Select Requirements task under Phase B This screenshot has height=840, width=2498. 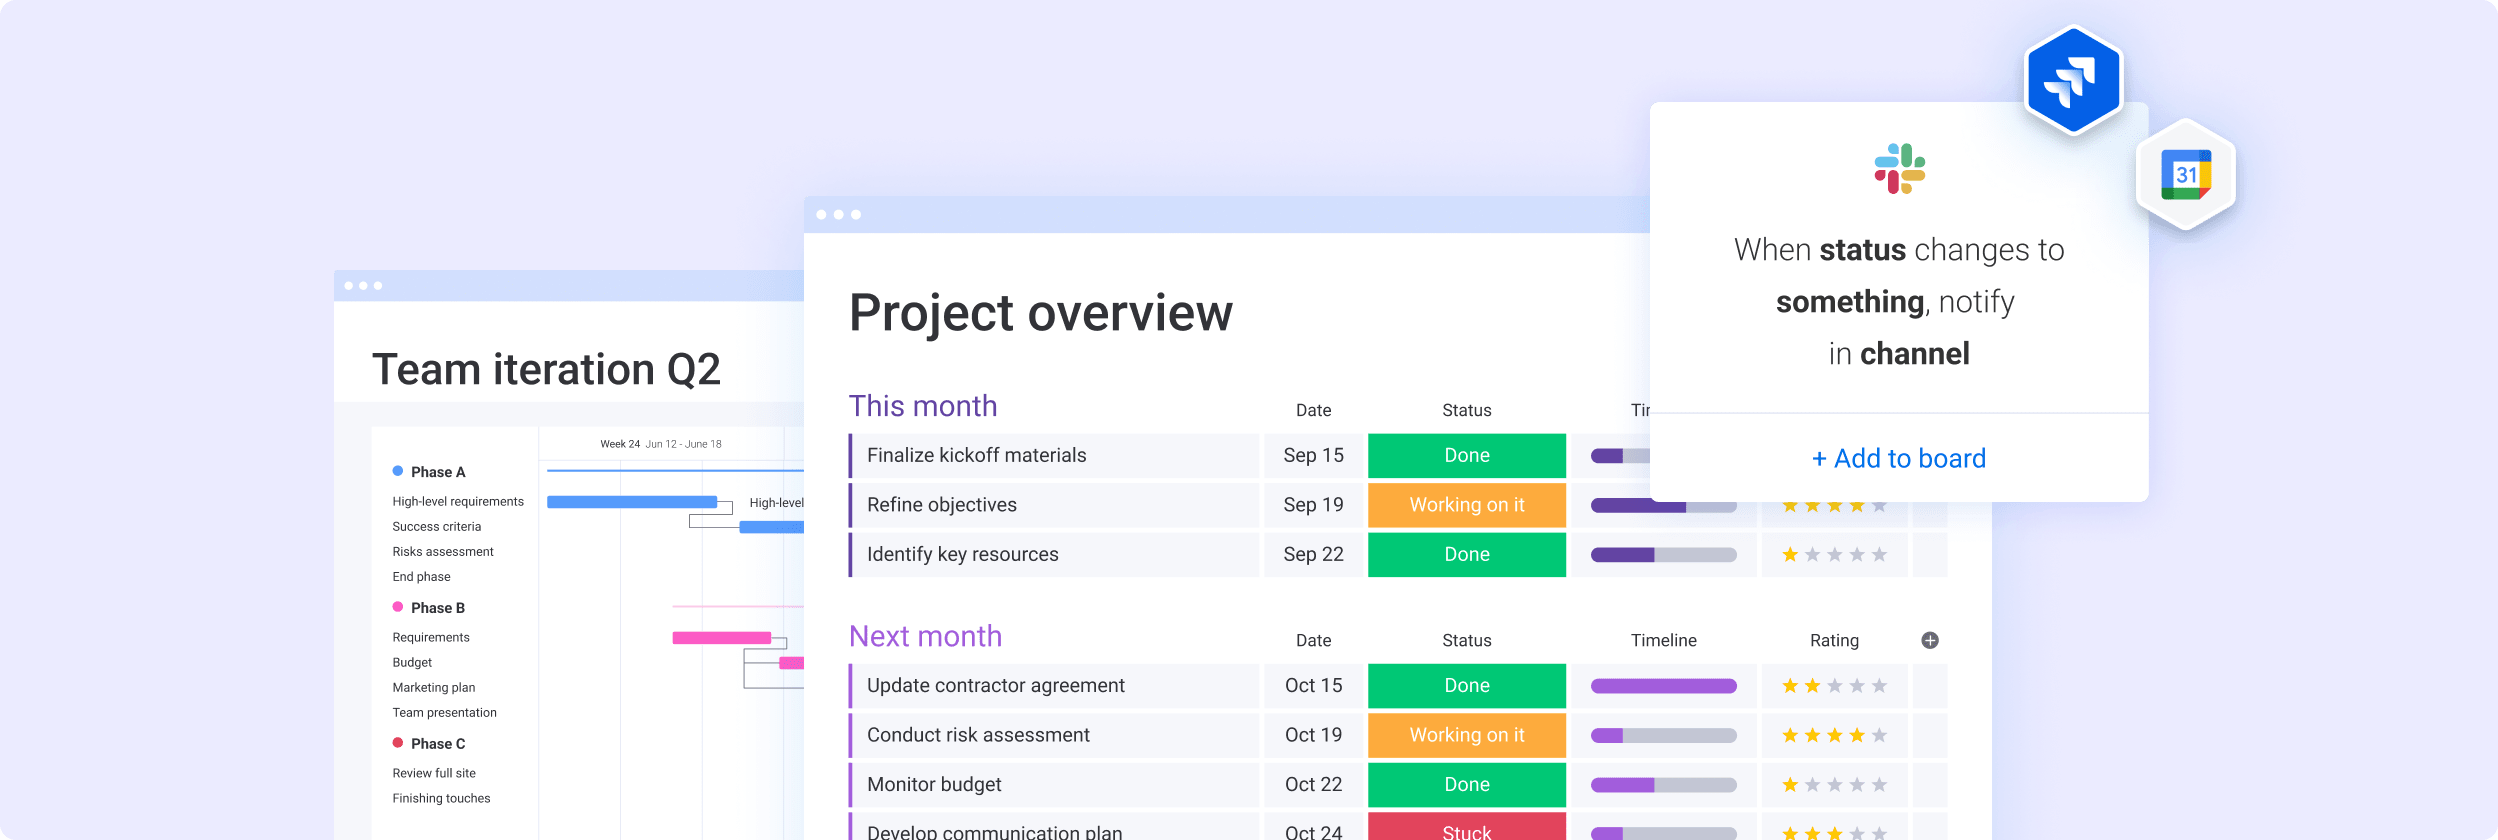(x=431, y=638)
